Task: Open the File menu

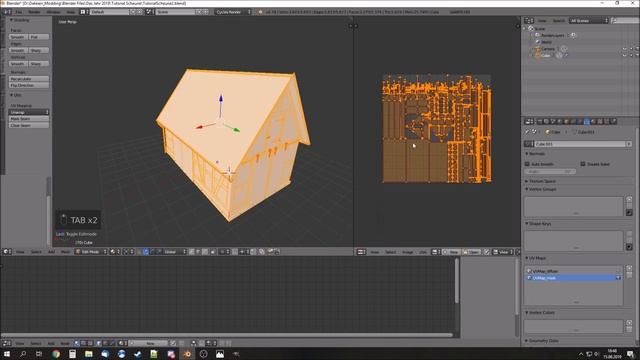Action: pyautogui.click(x=19, y=12)
